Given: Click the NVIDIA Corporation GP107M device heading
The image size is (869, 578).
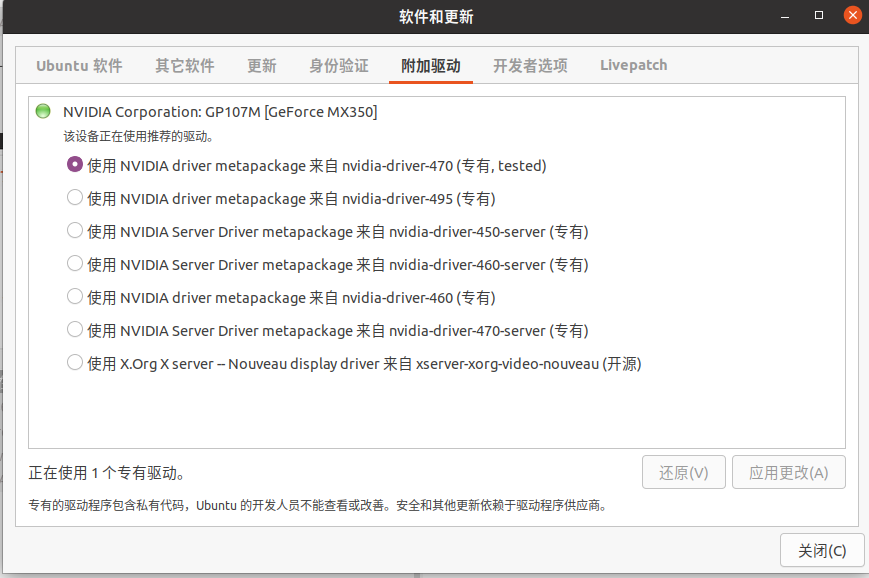Looking at the screenshot, I should tap(220, 112).
